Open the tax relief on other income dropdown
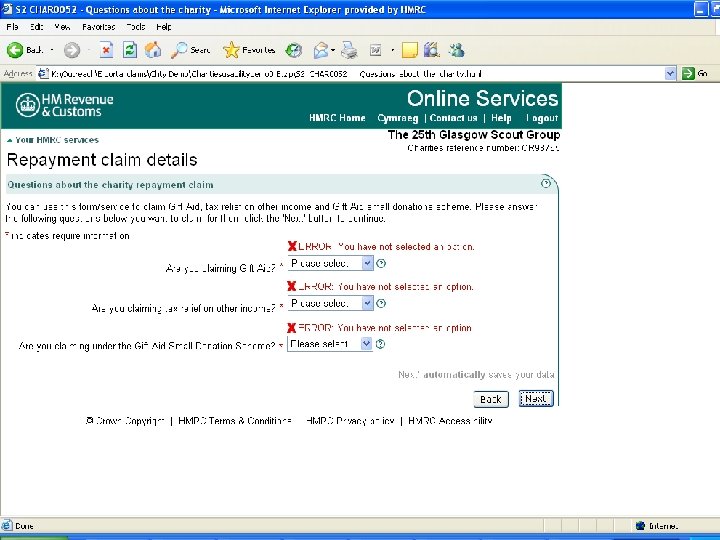 [331, 303]
